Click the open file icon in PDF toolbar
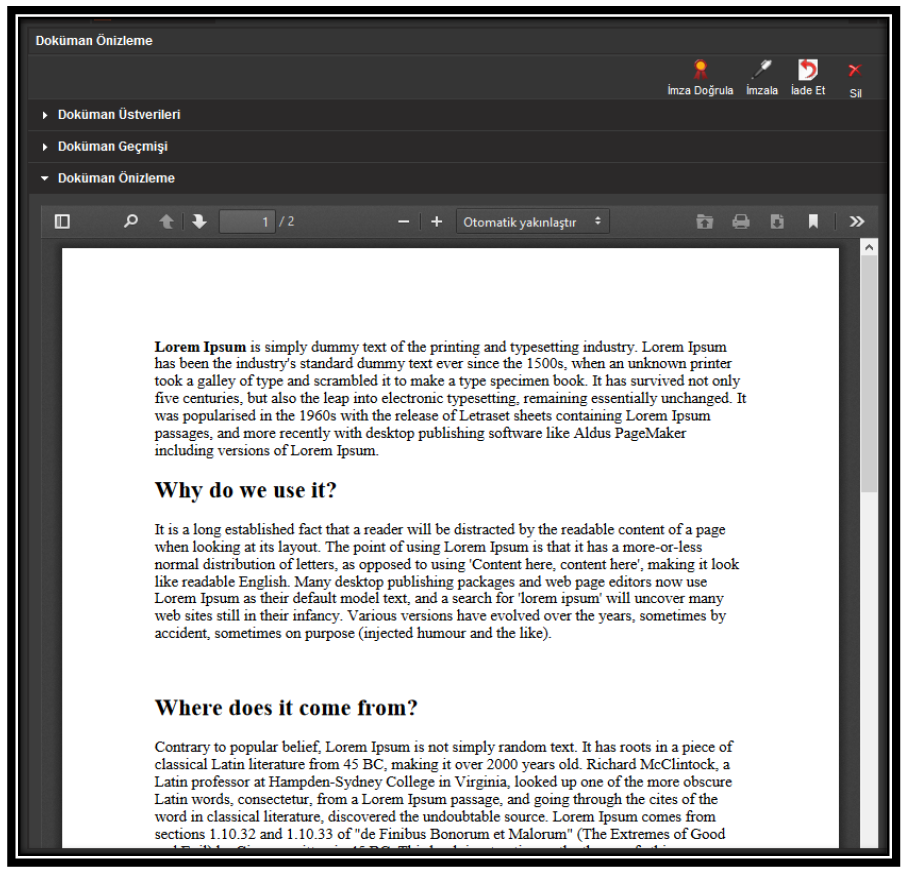 click(705, 222)
